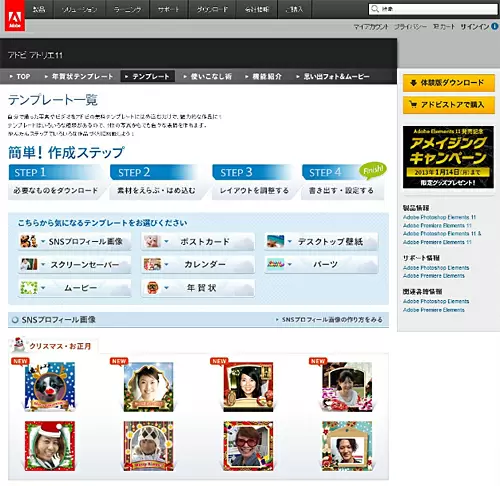Image resolution: width=500 pixels, height=486 pixels.
Task: Open the red sunglasses person template thumbnail
Action: tap(248, 446)
